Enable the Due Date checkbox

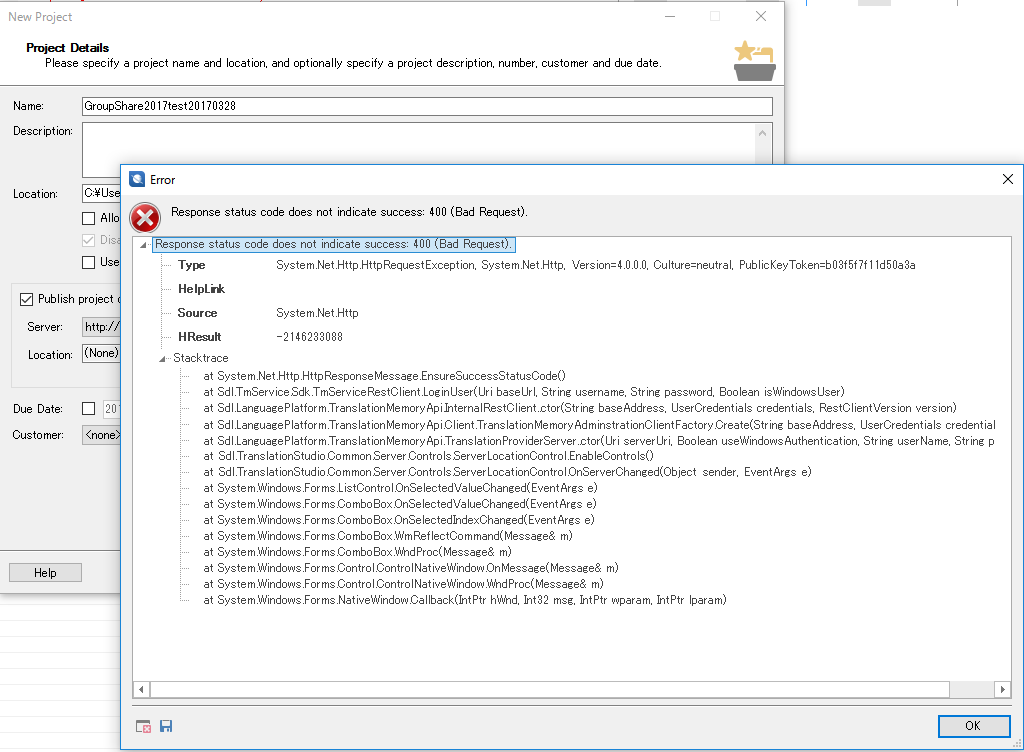pyautogui.click(x=88, y=409)
